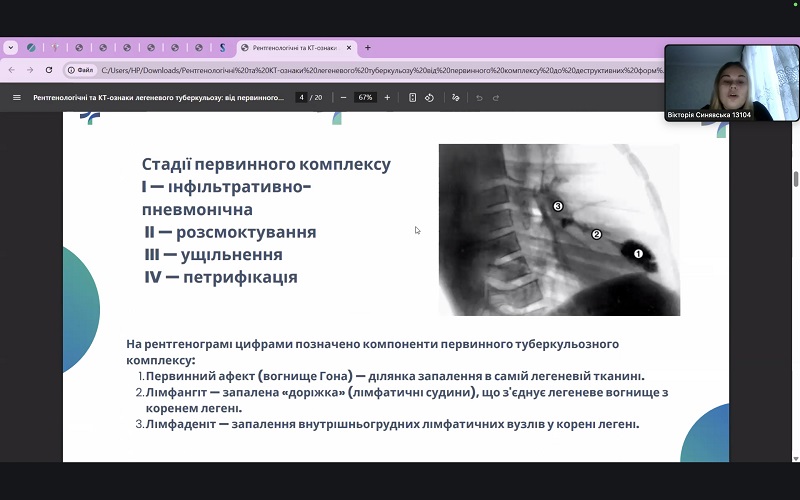Click the 67% zoom level field
The image size is (800, 500).
click(x=365, y=97)
